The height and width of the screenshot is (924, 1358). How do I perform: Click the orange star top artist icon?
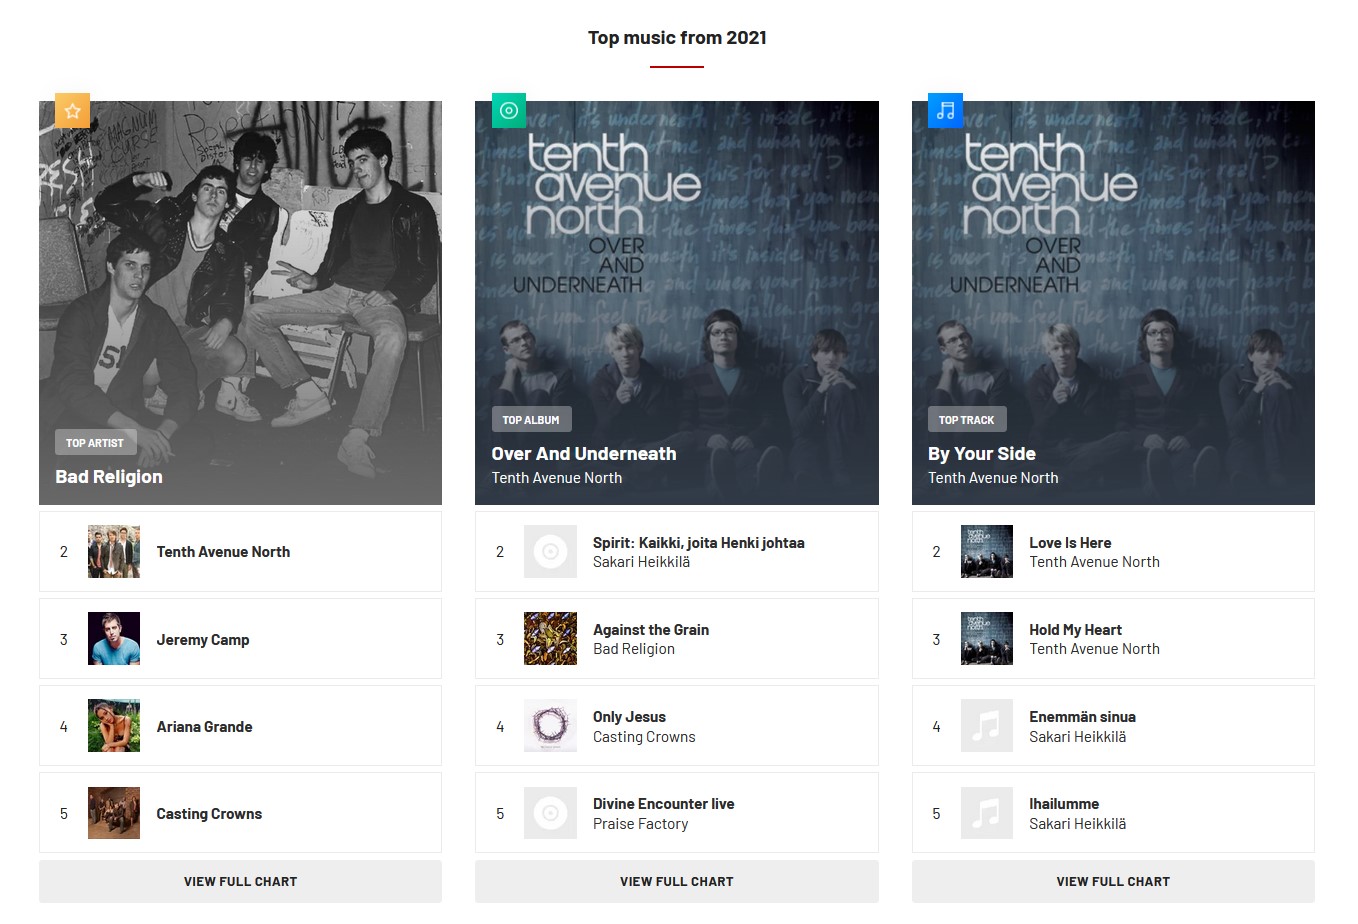tap(72, 111)
